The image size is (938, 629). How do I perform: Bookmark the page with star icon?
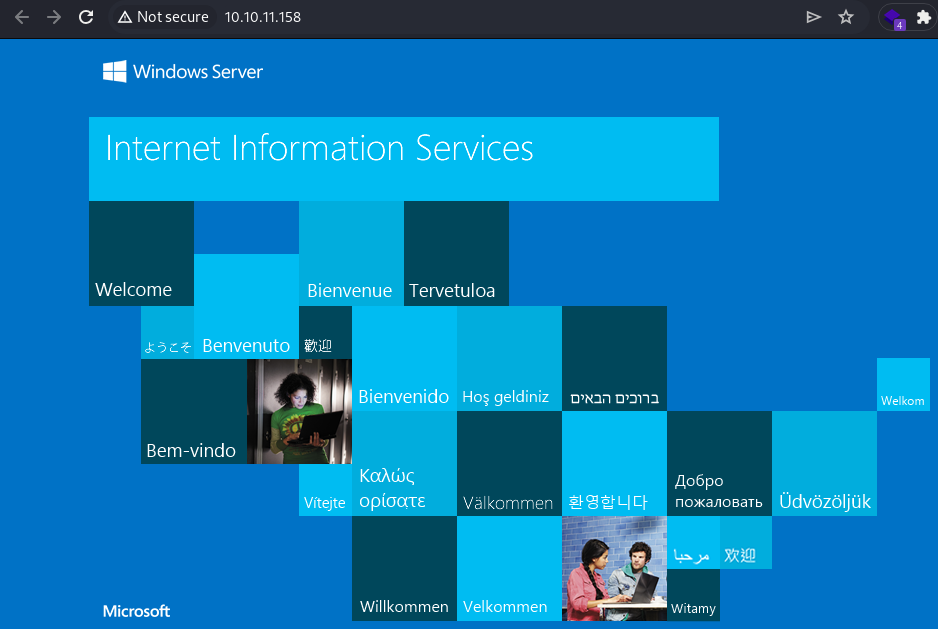pos(846,17)
